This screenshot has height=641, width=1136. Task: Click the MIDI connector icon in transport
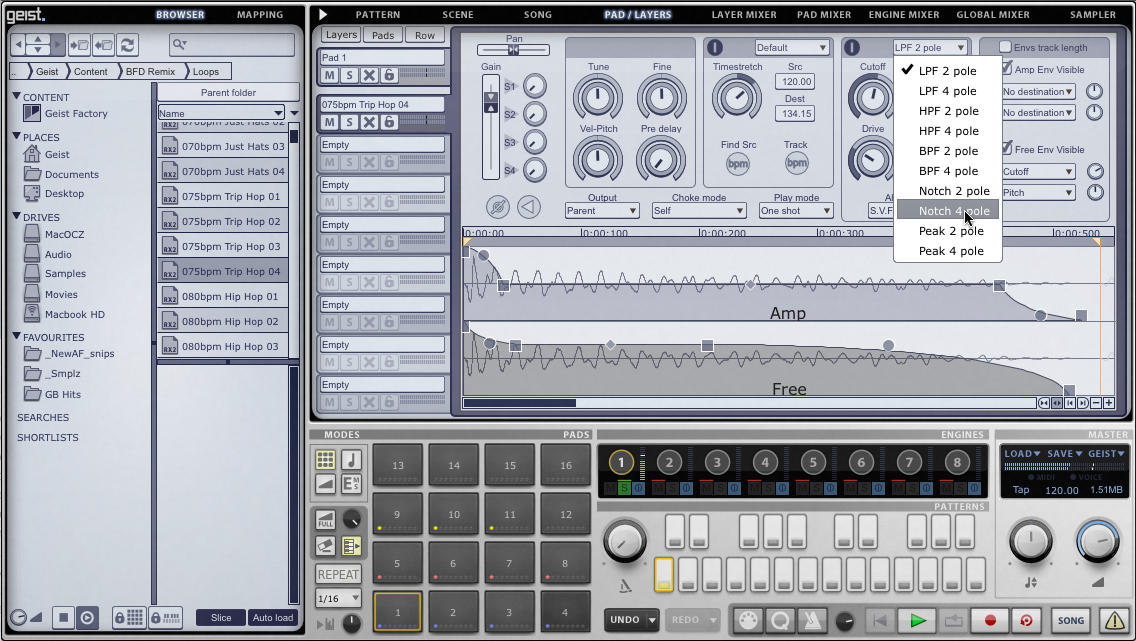[x=747, y=620]
